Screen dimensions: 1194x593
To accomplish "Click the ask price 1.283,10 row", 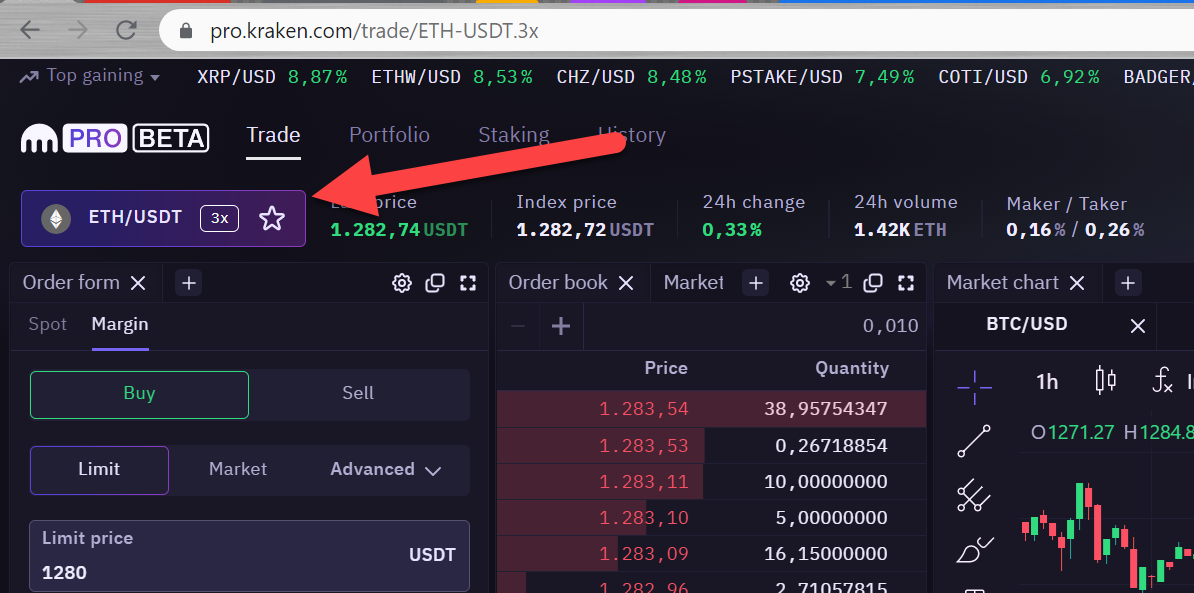I will (x=711, y=518).
